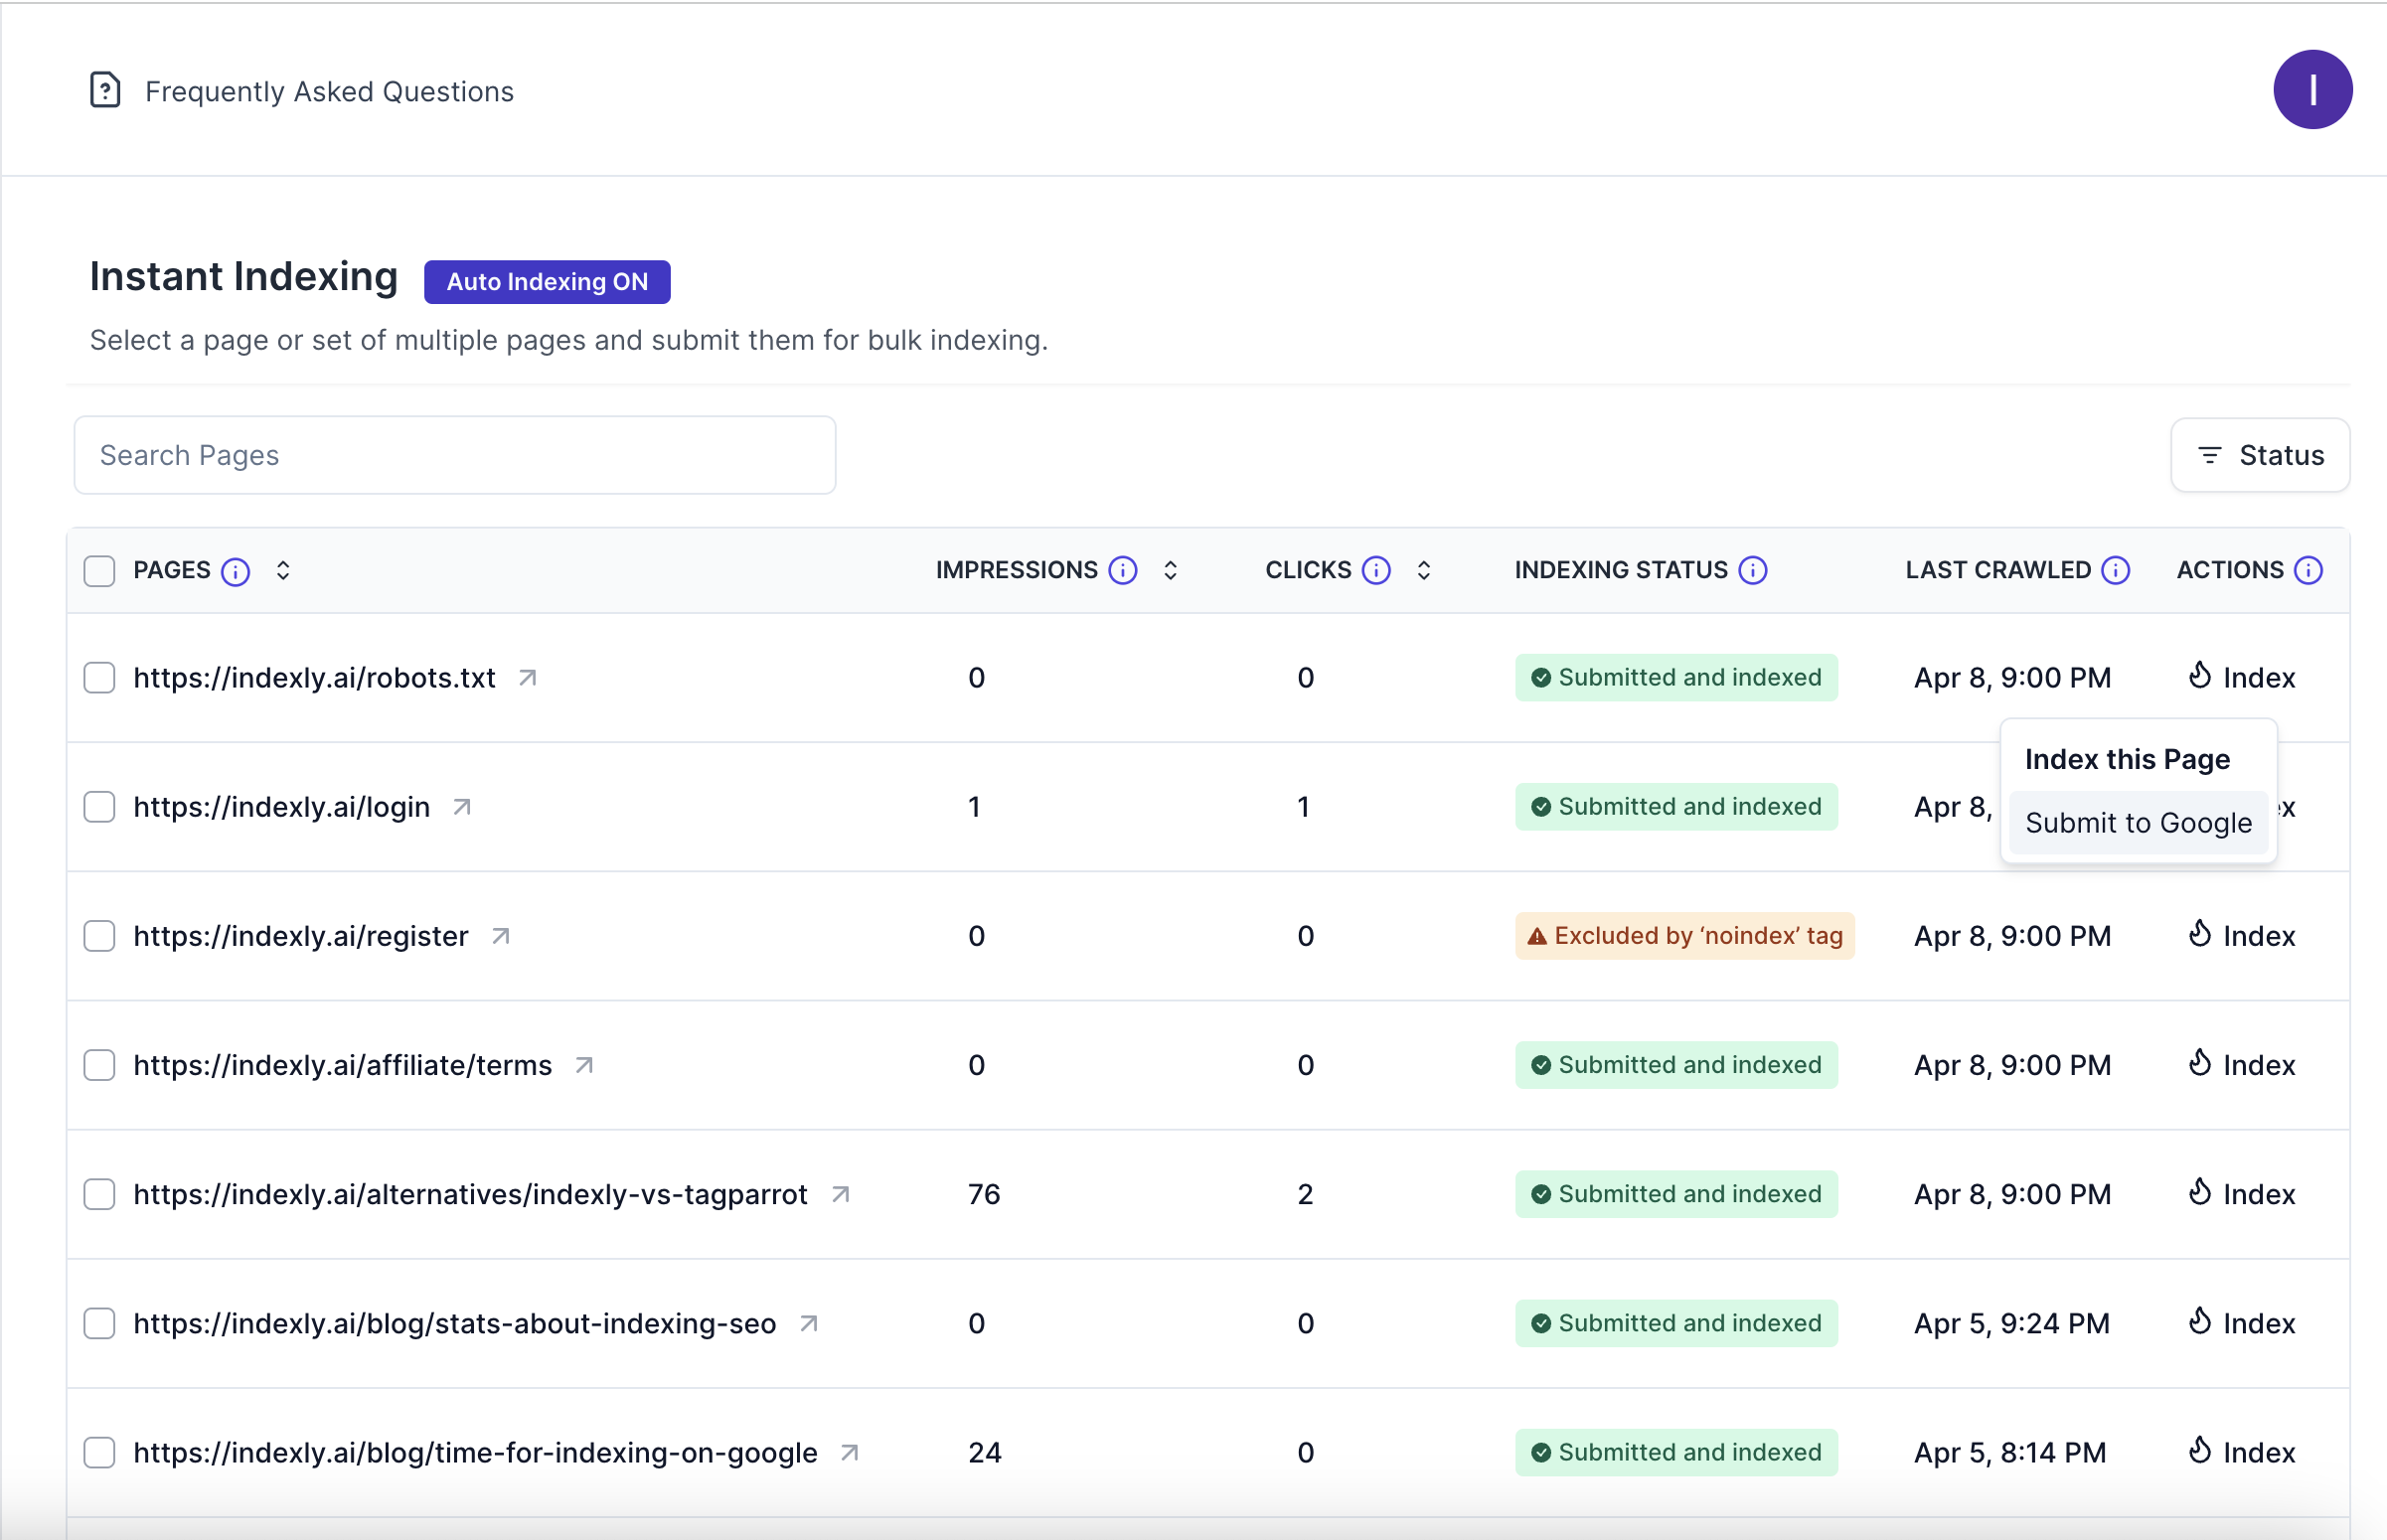Click the Apr 5, 8:14 PM last crawled date
This screenshot has height=1540, width=2387.
tap(2009, 1452)
